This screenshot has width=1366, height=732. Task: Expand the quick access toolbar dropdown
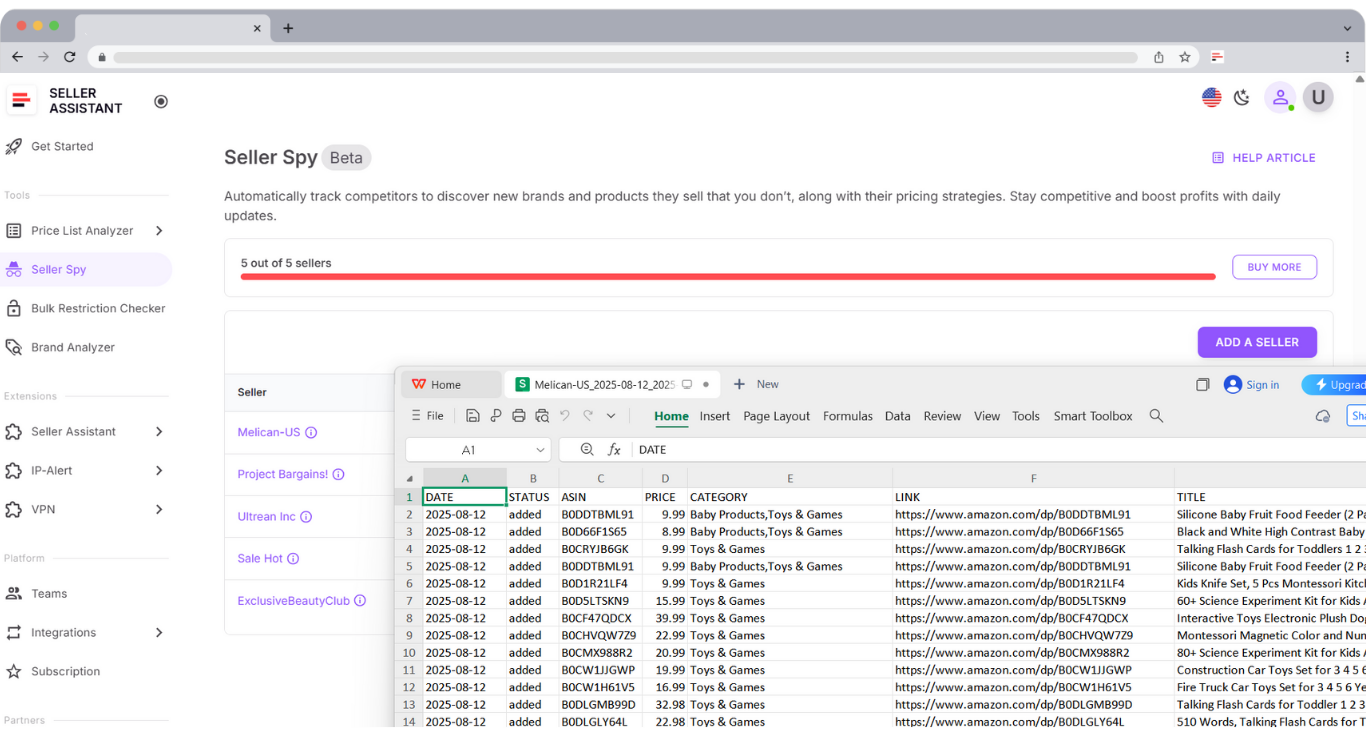(611, 416)
